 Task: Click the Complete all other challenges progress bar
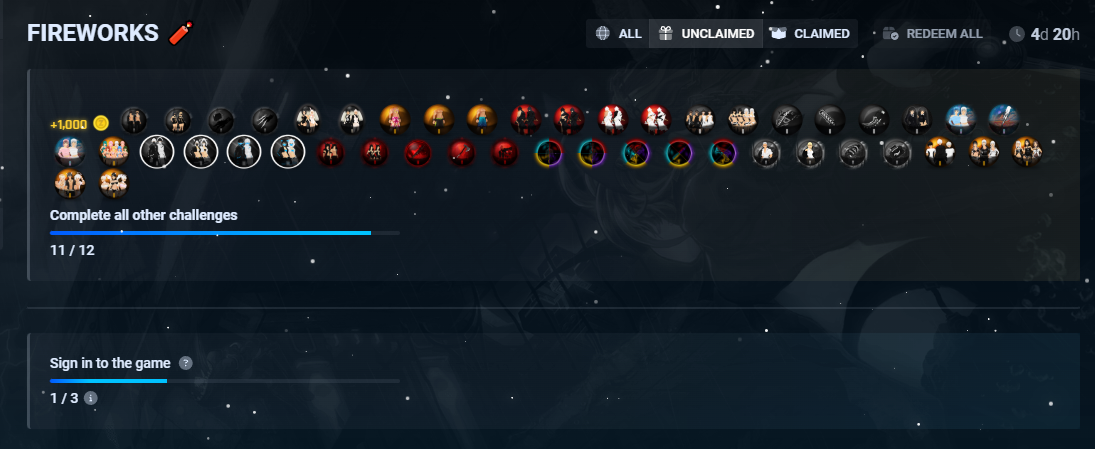(225, 233)
